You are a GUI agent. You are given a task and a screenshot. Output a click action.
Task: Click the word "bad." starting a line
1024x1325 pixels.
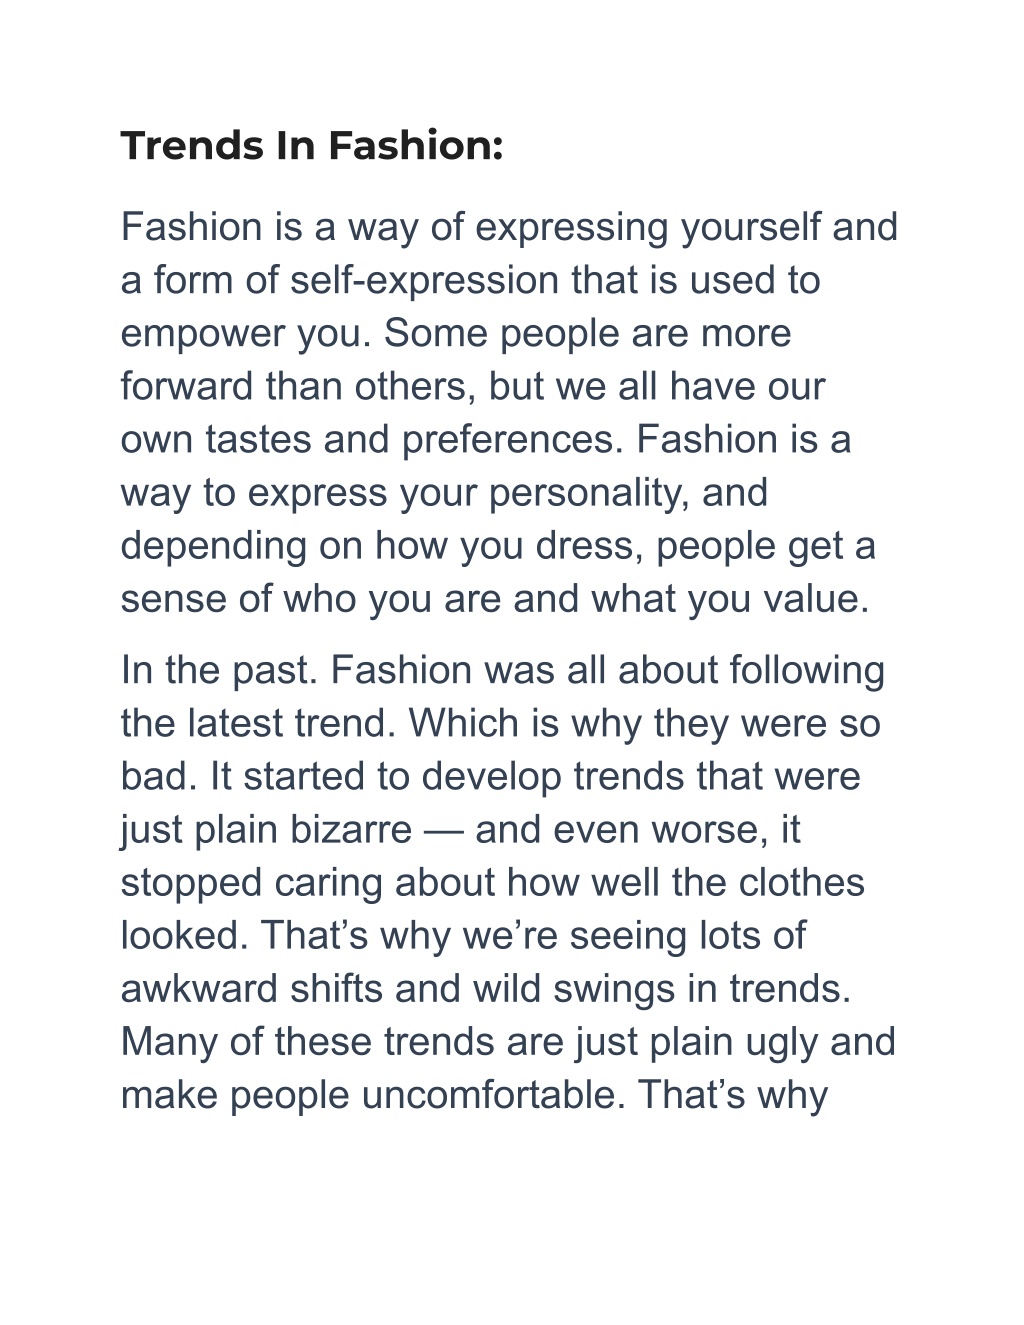click(x=160, y=777)
